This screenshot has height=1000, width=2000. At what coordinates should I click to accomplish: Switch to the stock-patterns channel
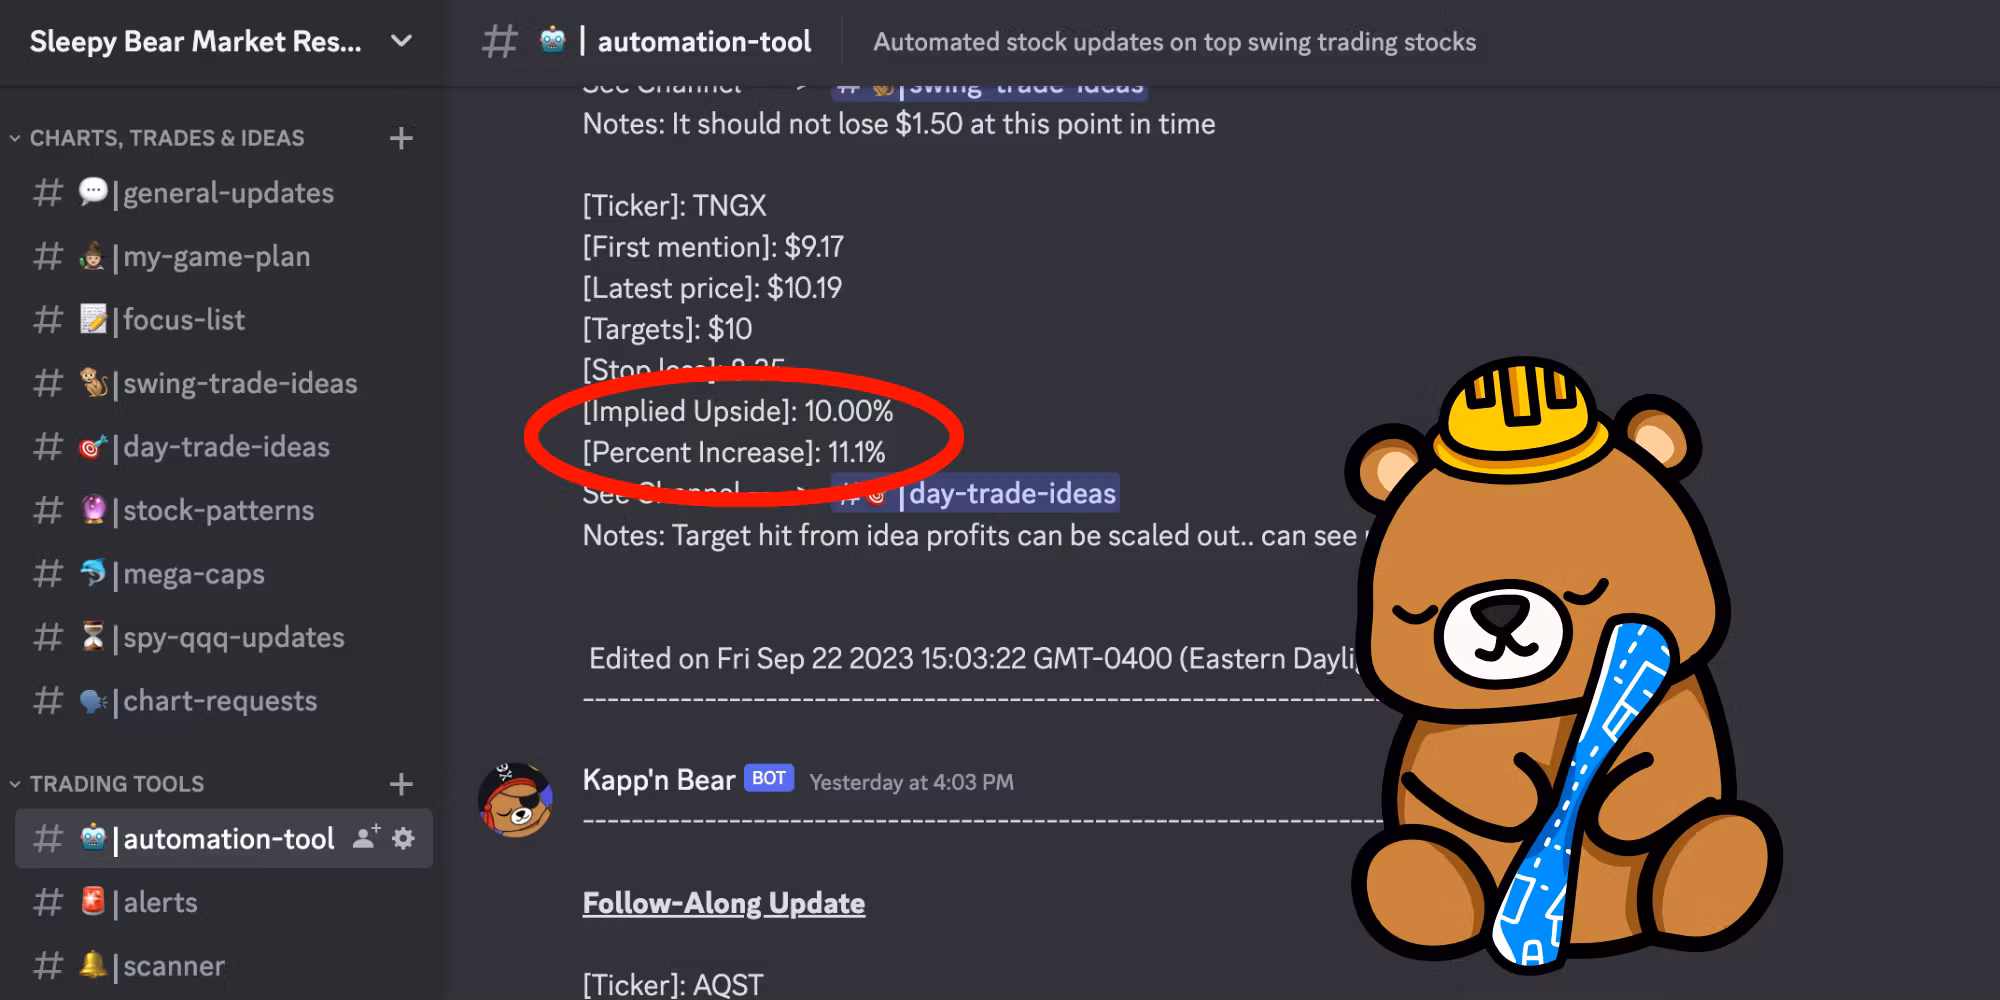point(224,511)
